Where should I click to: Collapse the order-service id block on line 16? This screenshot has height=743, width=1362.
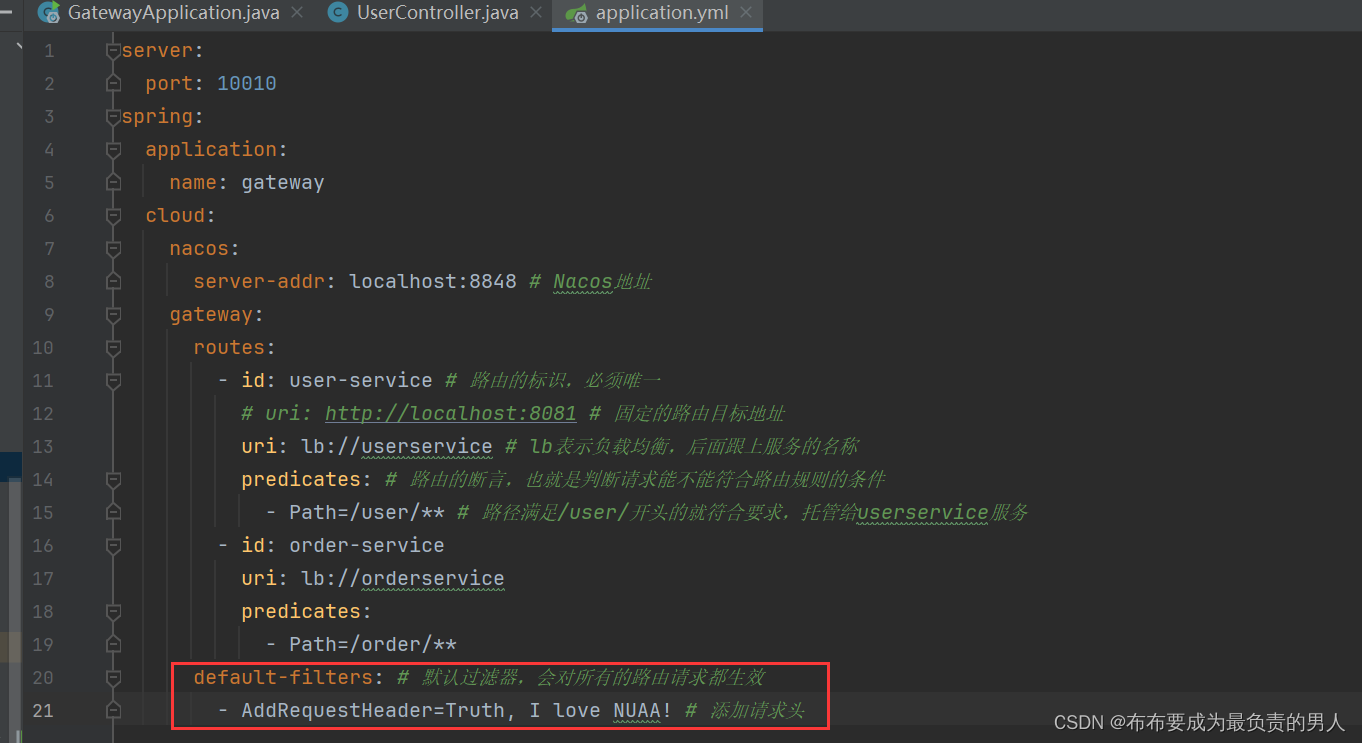pos(113,545)
